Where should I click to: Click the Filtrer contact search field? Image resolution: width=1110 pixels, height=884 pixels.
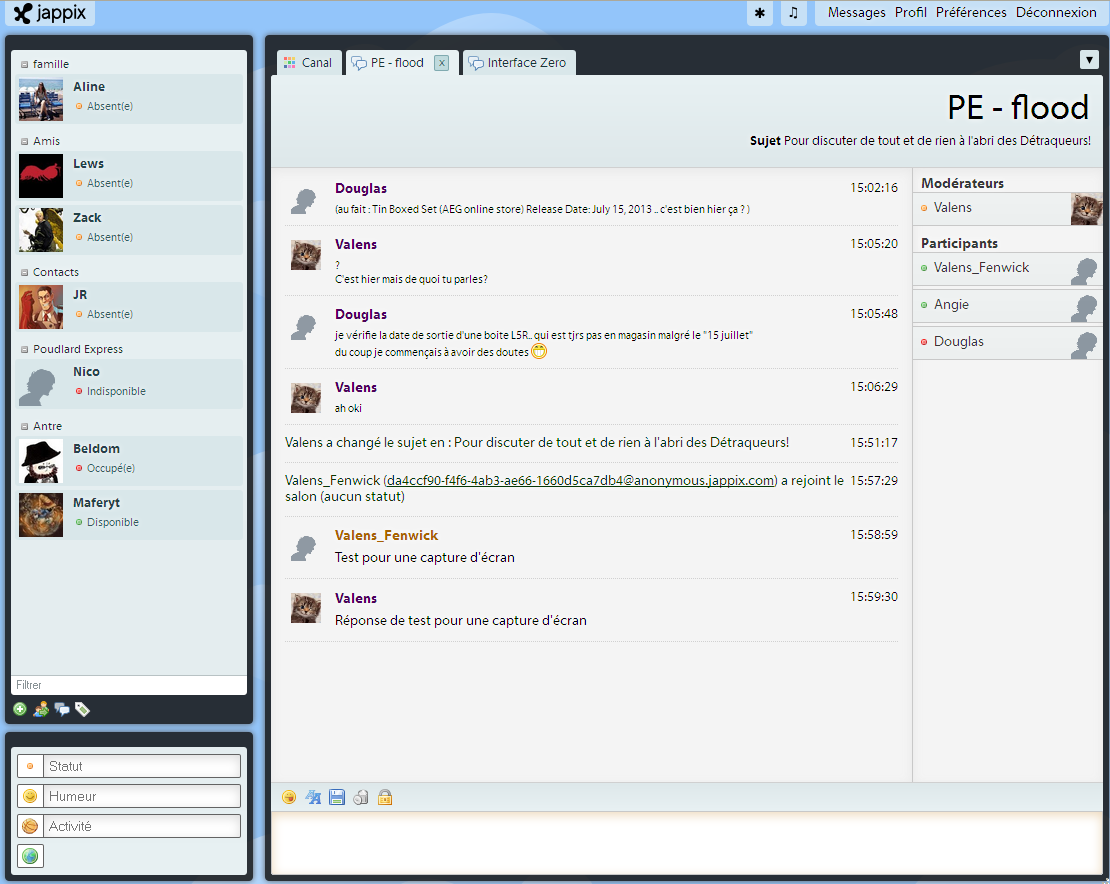128,685
